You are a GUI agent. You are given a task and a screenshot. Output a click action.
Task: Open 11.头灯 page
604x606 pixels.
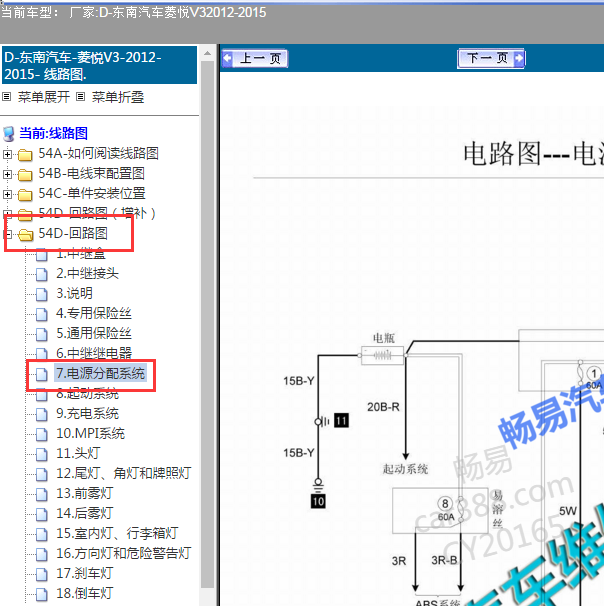point(78,453)
